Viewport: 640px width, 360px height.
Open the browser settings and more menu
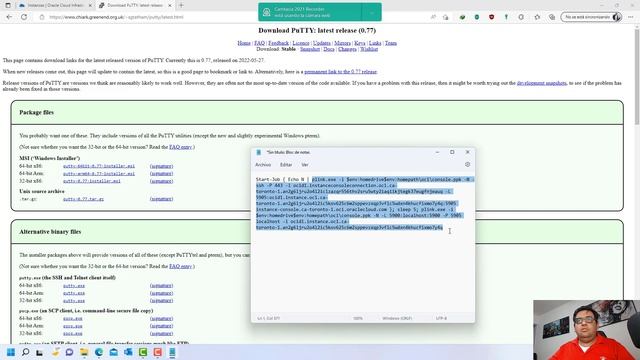click(631, 17)
